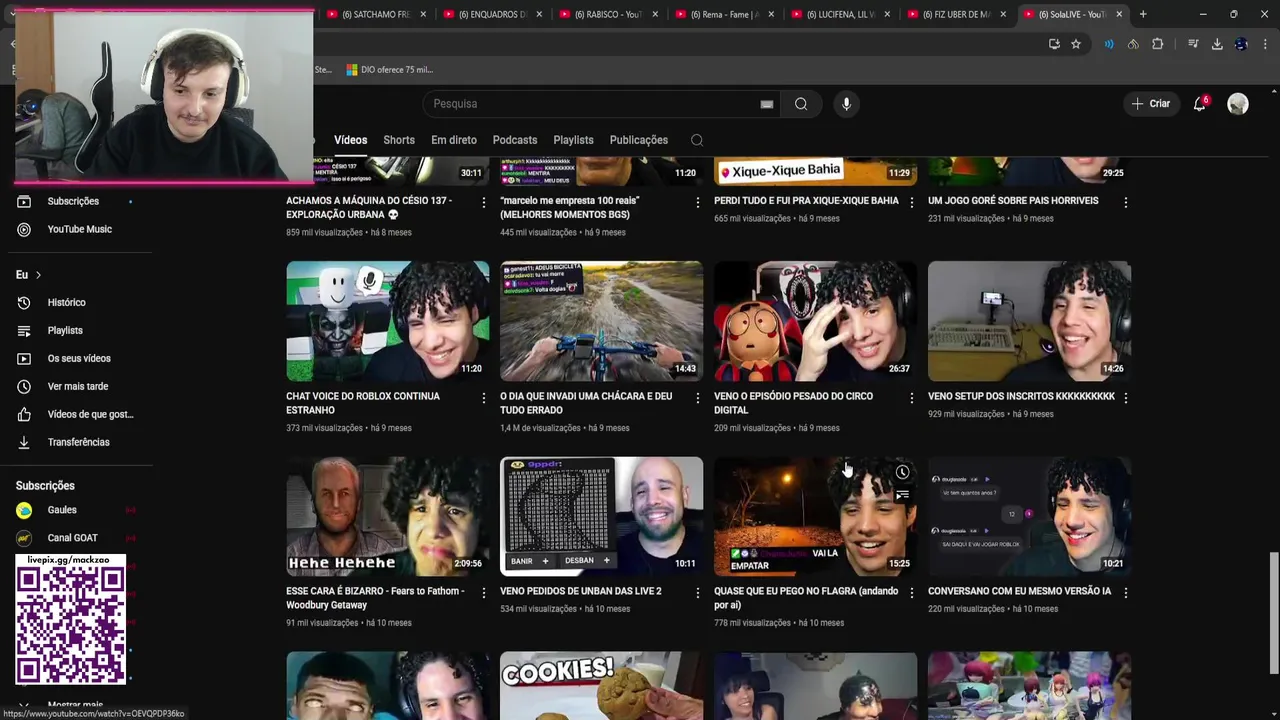This screenshot has height=720, width=1280.
Task: Click the Watch later clock on hovered thumbnail
Action: [x=902, y=472]
